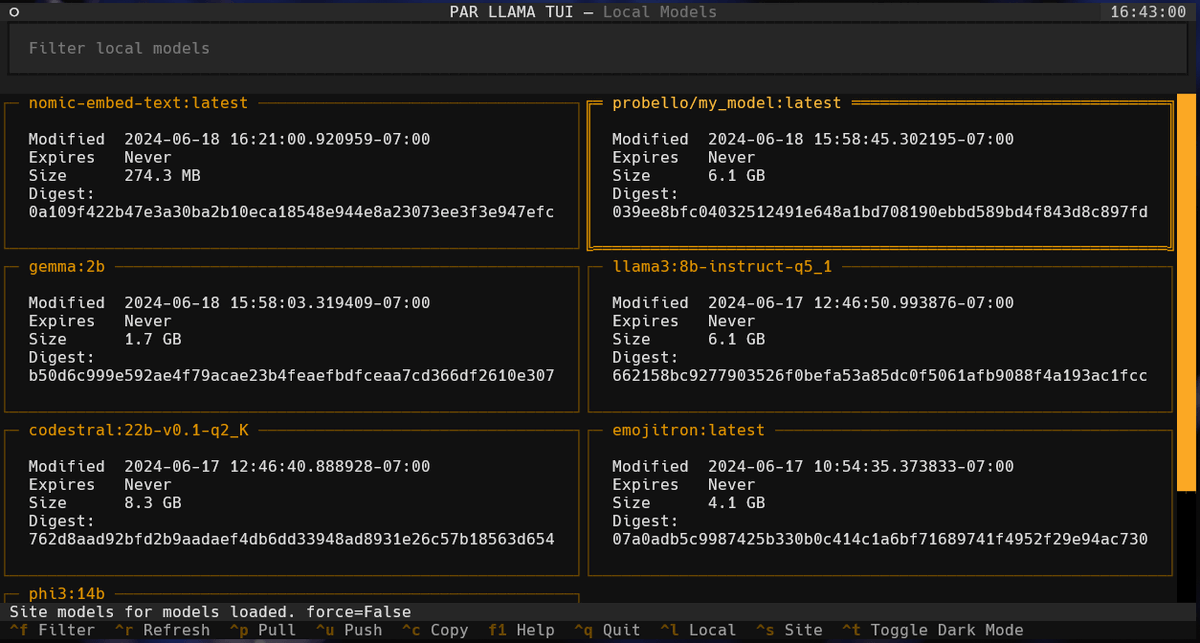Viewport: 1200px width, 643px height.
Task: Click the 1.7 GB size value
Action: (153, 339)
